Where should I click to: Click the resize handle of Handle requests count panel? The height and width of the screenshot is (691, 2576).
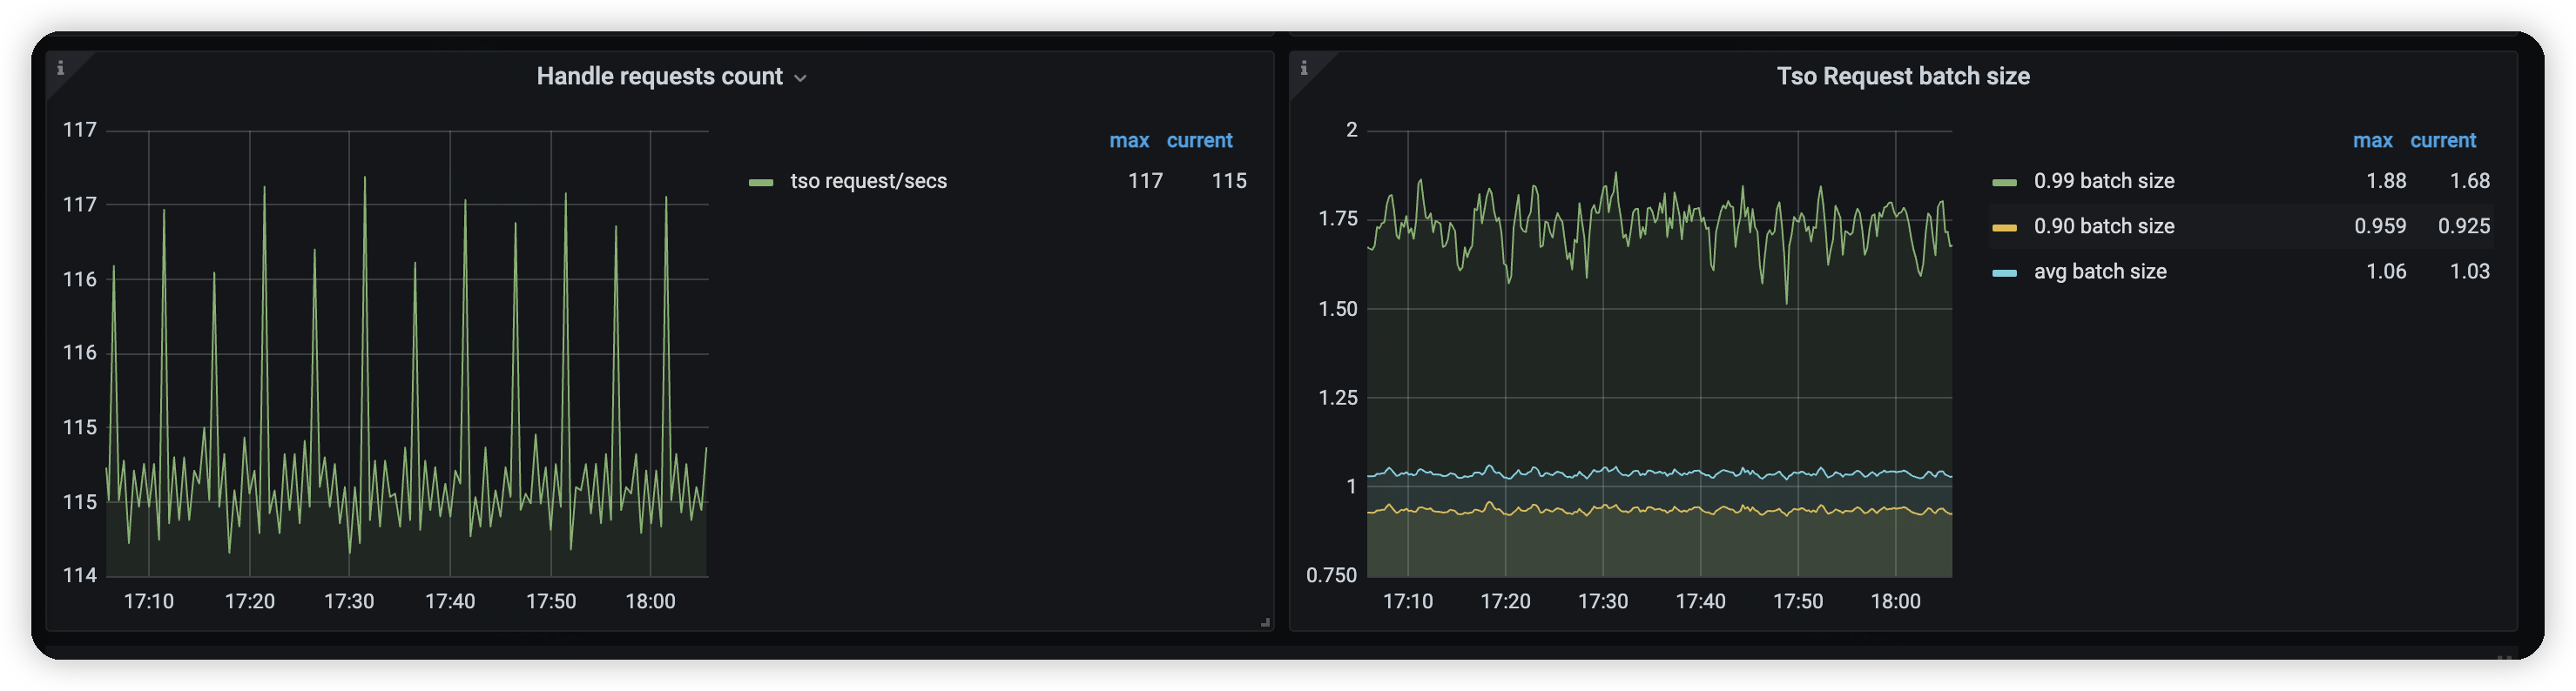1265,622
